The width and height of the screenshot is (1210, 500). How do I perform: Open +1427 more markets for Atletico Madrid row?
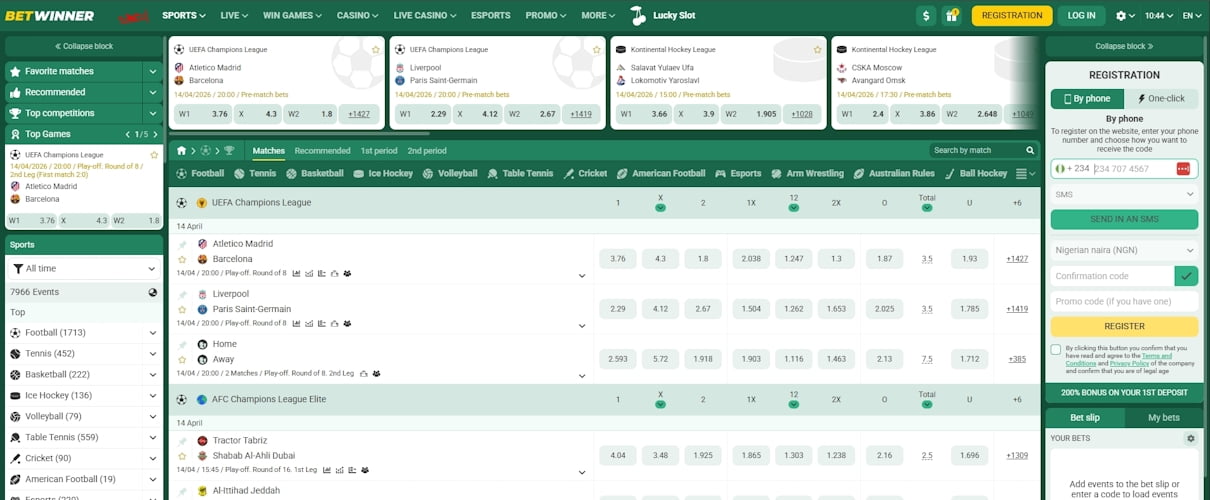point(1017,259)
